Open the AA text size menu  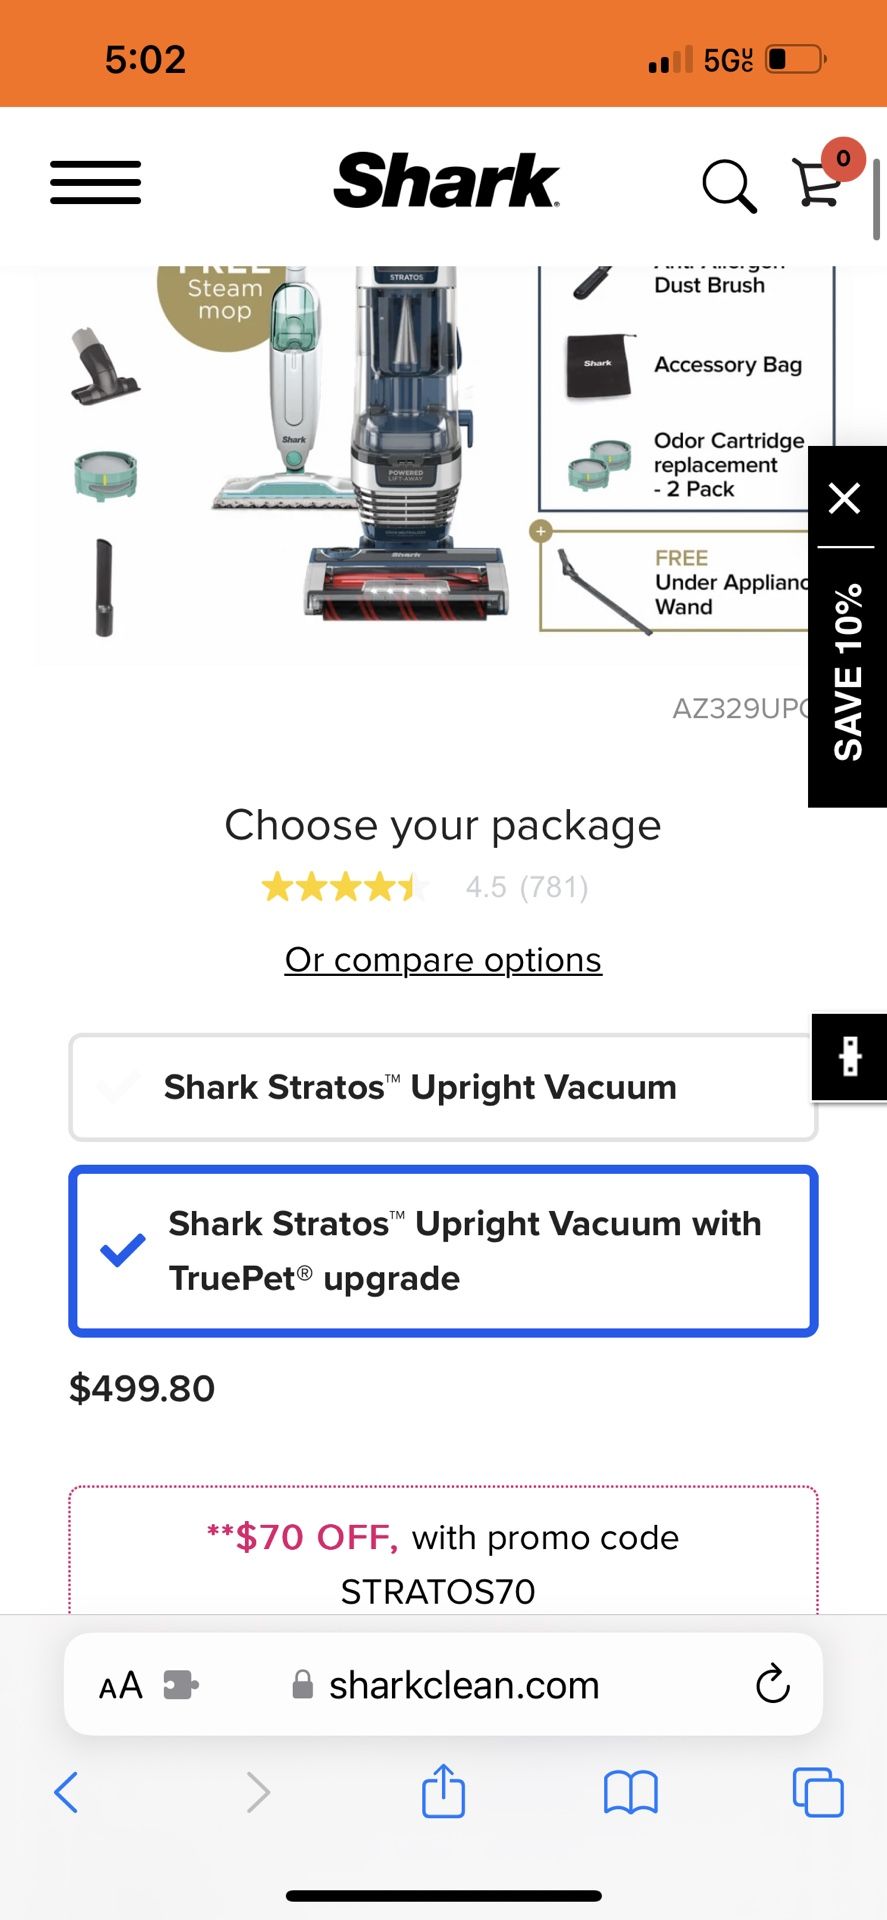click(121, 1686)
